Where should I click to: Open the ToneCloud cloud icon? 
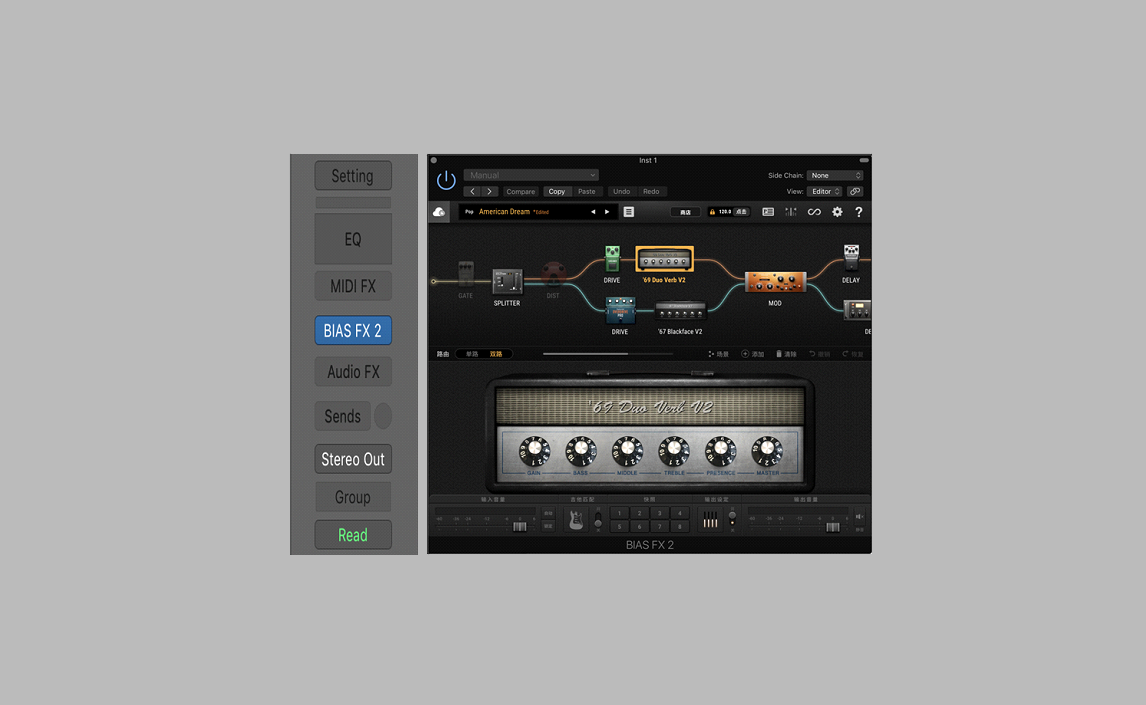(439, 212)
